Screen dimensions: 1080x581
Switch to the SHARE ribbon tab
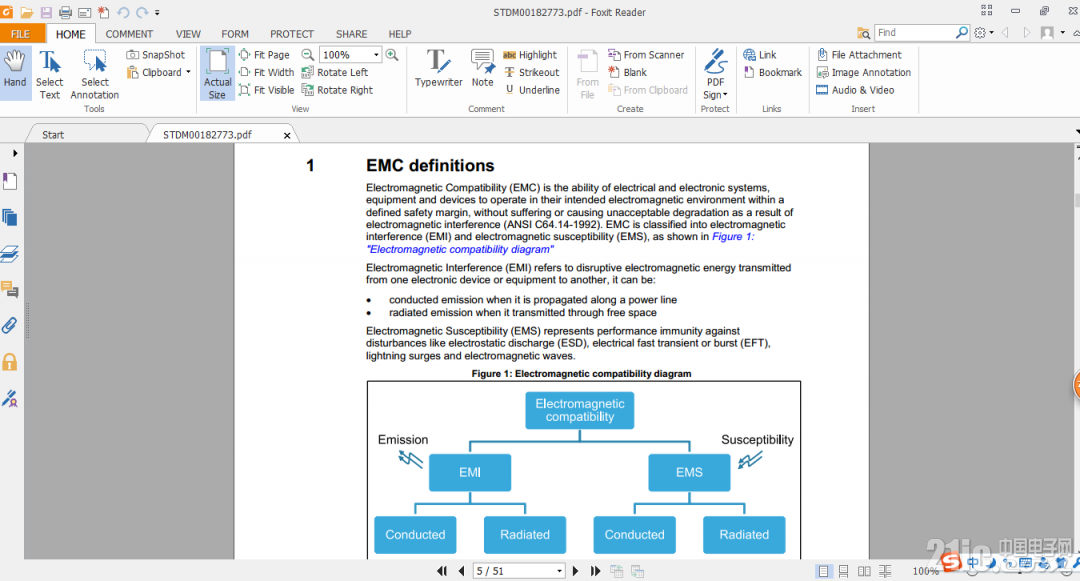pos(351,34)
